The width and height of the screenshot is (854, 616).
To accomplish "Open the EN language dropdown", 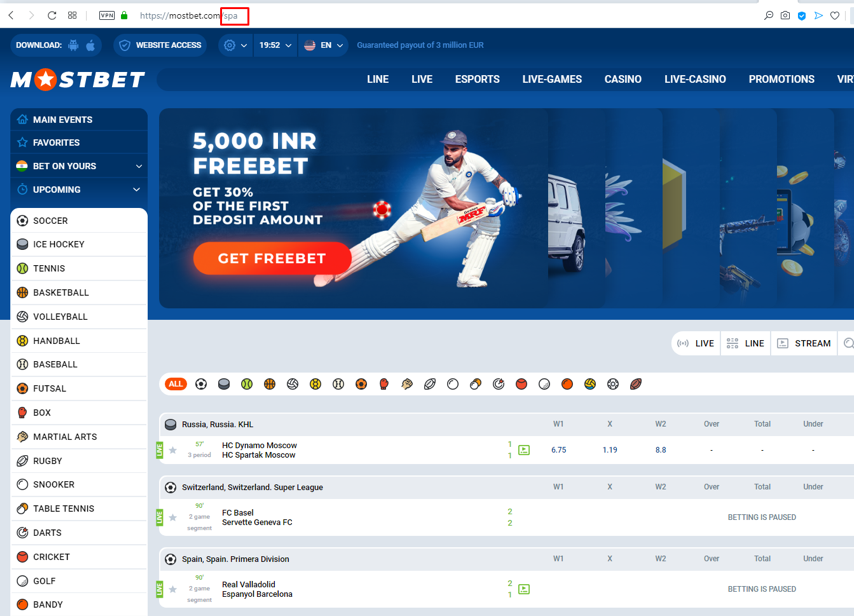I will click(x=324, y=45).
